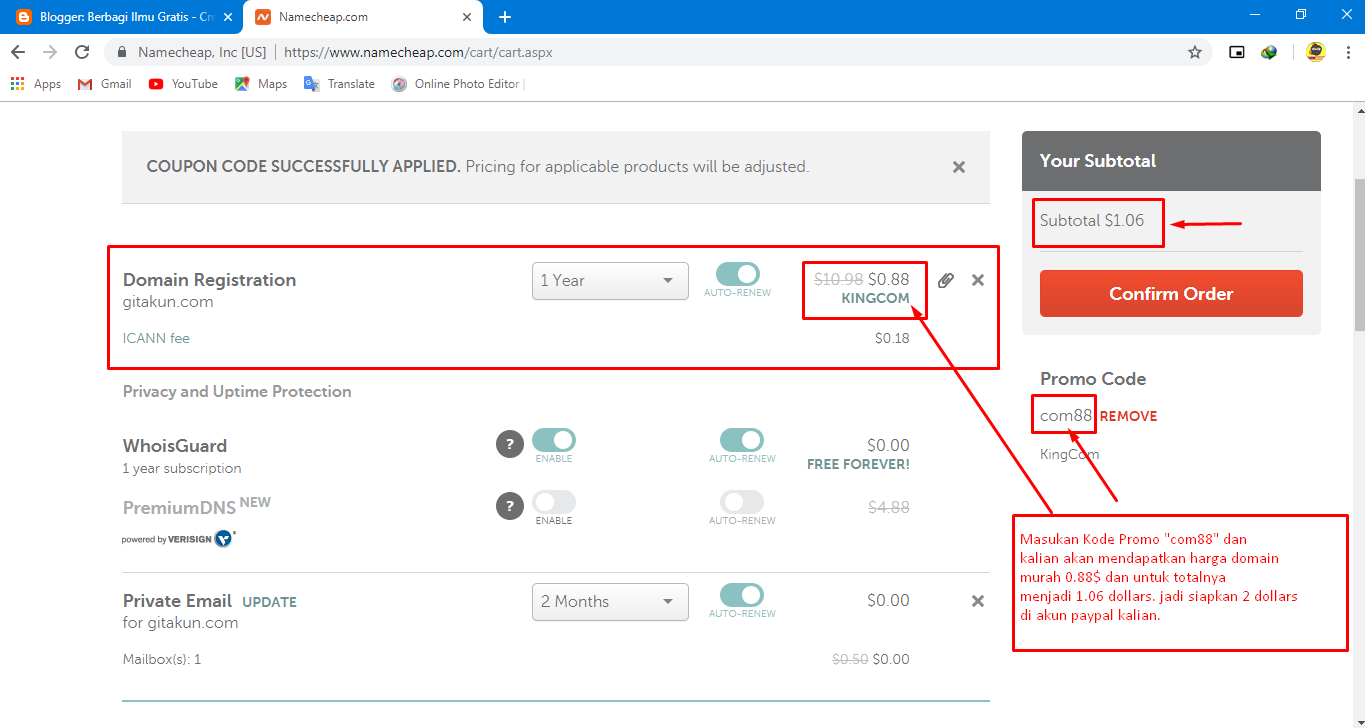The image size is (1365, 728).
Task: Remove Domain Registration from the cart
Action: pos(978,280)
